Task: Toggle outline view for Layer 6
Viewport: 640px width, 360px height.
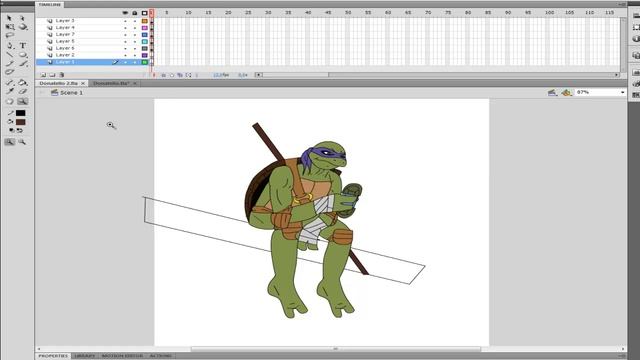Action: 144,48
